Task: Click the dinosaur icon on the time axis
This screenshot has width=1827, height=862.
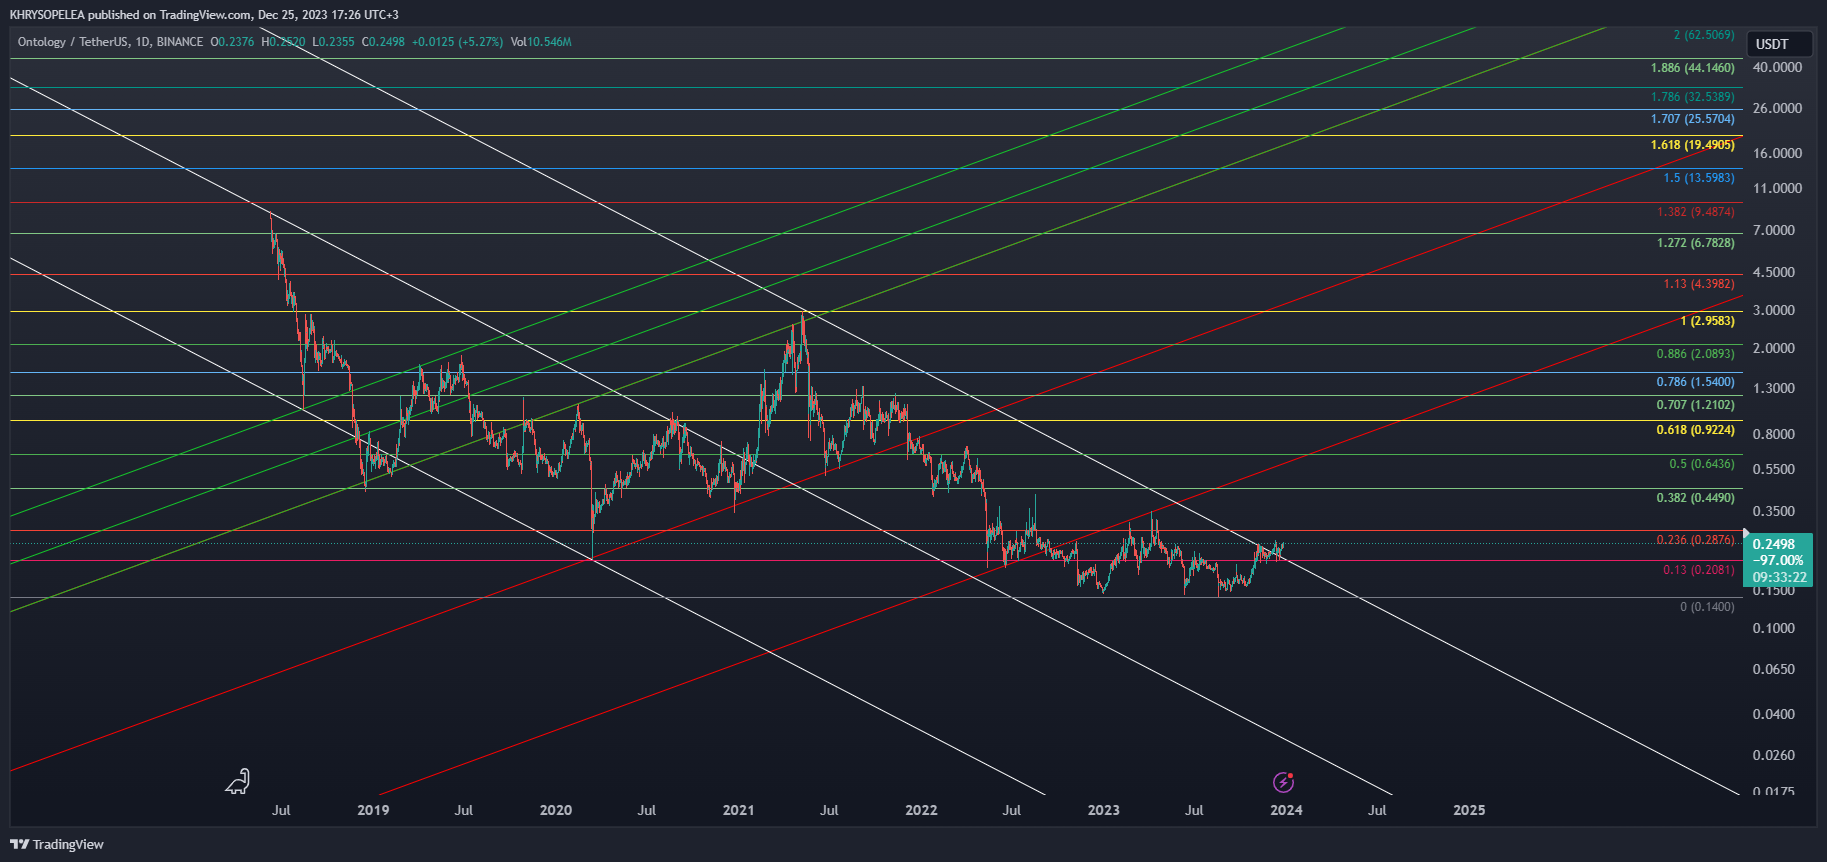Action: pos(238,781)
